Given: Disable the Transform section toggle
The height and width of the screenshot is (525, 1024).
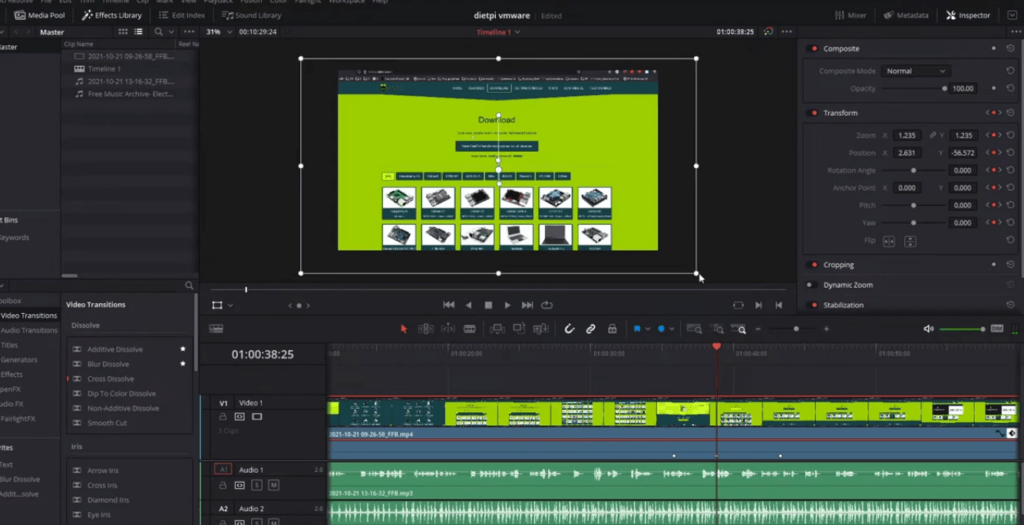Looking at the screenshot, I should [x=812, y=113].
